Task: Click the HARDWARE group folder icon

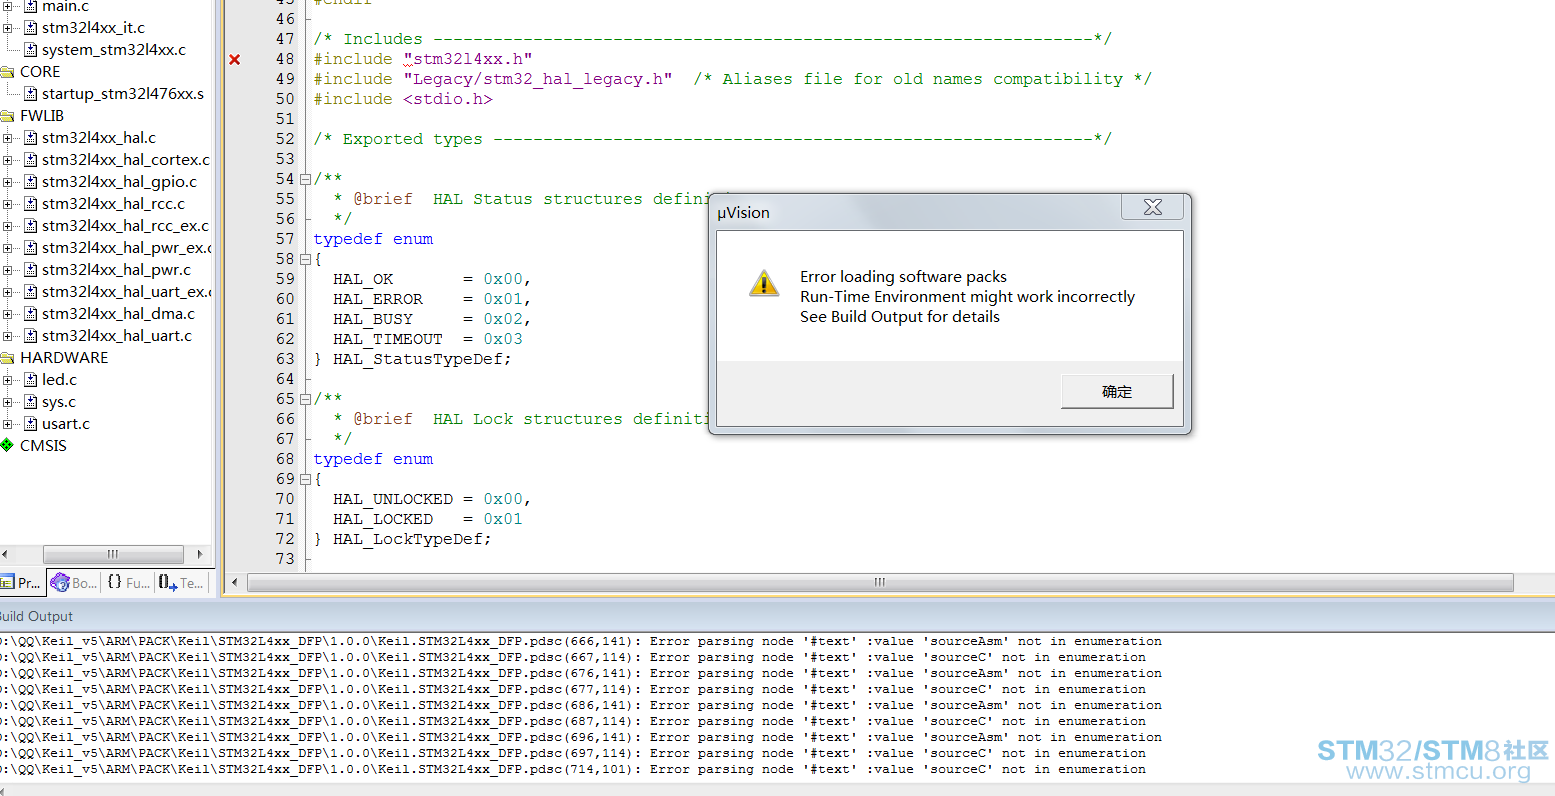Action: (7, 358)
